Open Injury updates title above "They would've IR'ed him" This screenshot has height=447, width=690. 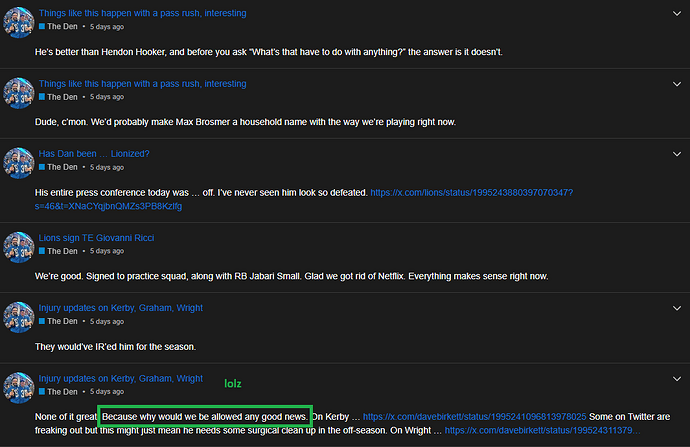point(120,308)
